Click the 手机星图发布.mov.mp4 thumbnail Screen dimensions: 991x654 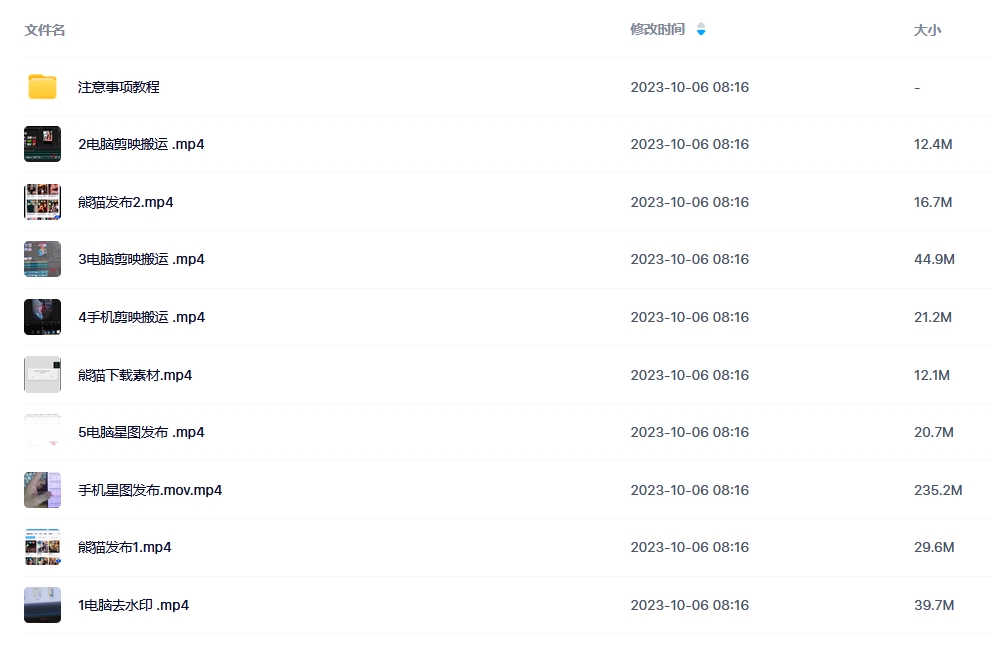click(x=42, y=490)
